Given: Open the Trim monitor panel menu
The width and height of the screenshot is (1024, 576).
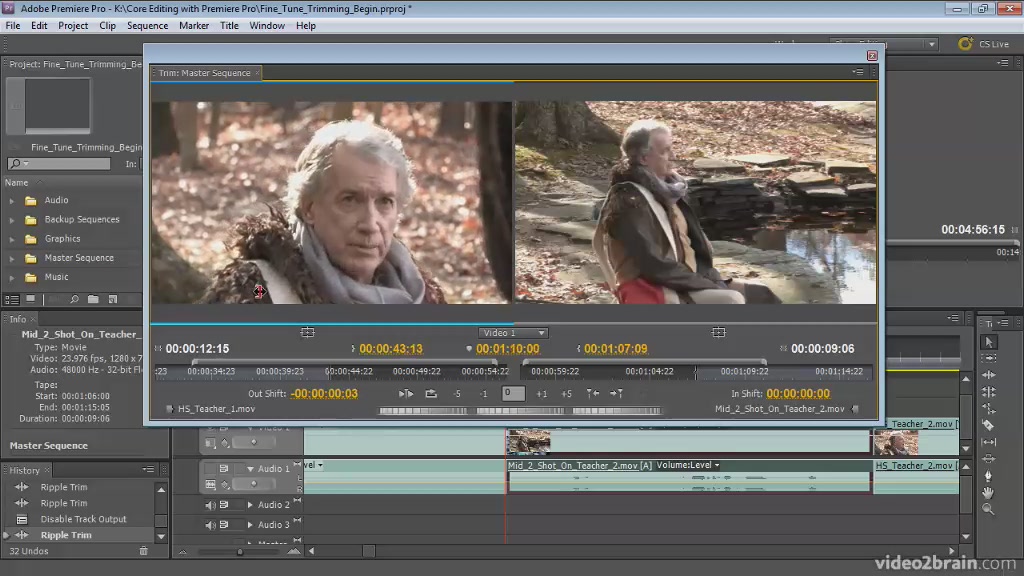Looking at the screenshot, I should [858, 72].
